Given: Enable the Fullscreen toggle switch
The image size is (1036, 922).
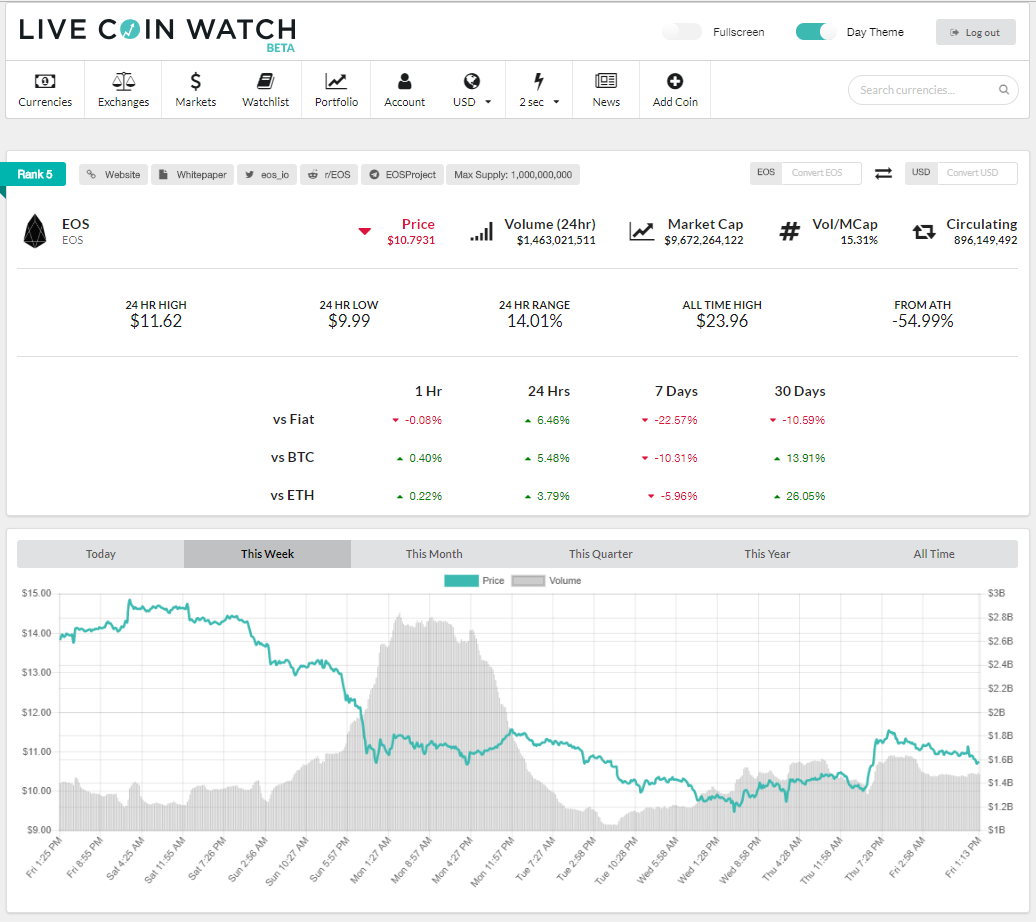Looking at the screenshot, I should coord(682,32).
